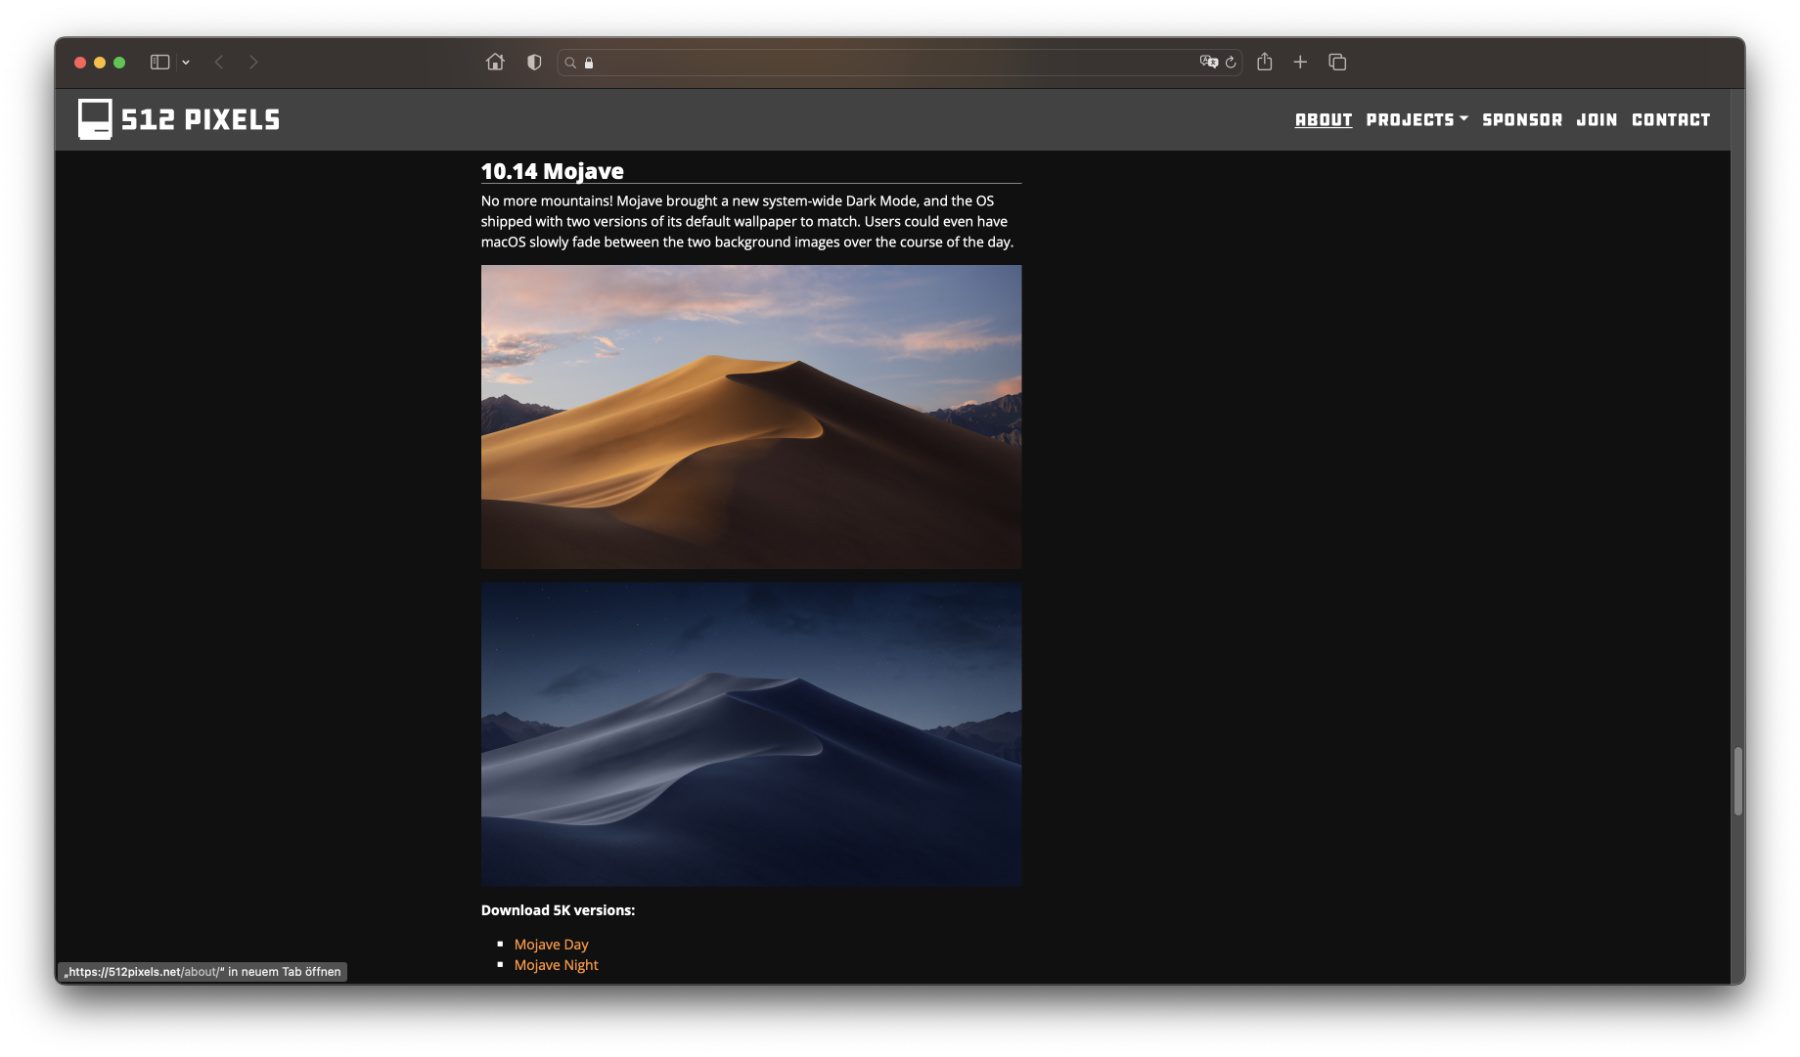This screenshot has width=1800, height=1057.
Task: Toggle the Safari sidebar
Action: tap(159, 62)
